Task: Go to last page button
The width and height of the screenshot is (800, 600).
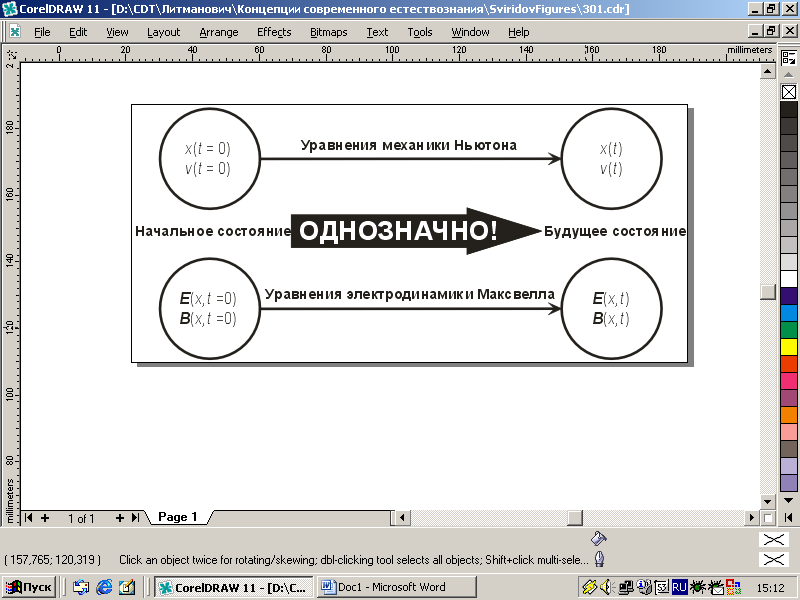Action: point(135,518)
